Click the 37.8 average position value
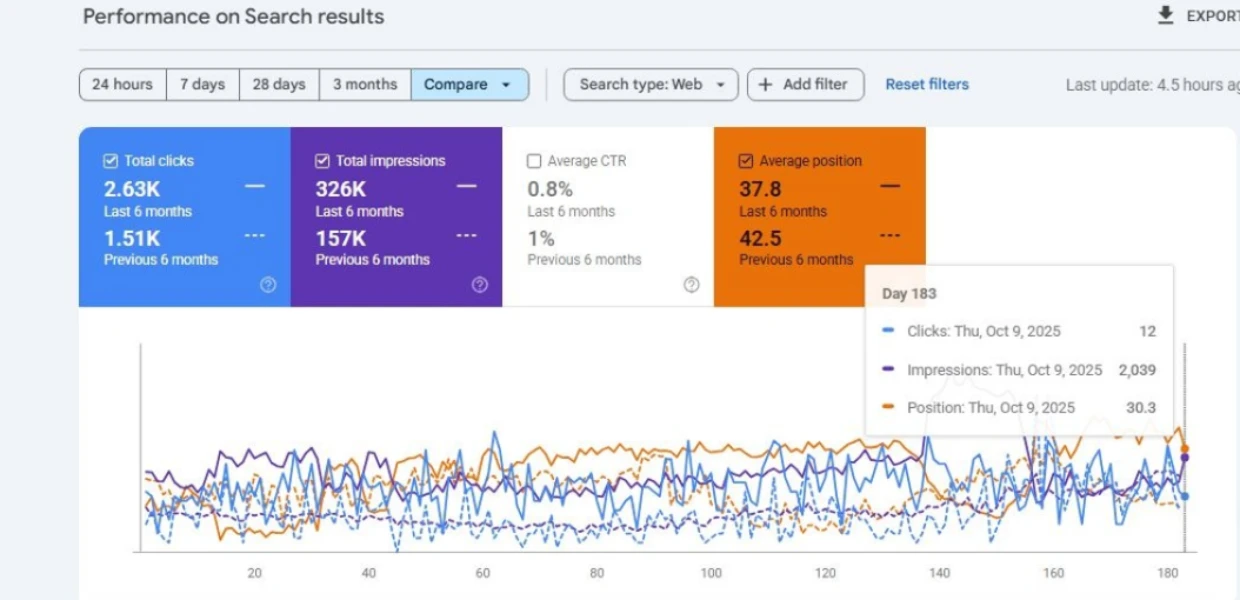Image resolution: width=1240 pixels, height=600 pixels. point(760,189)
